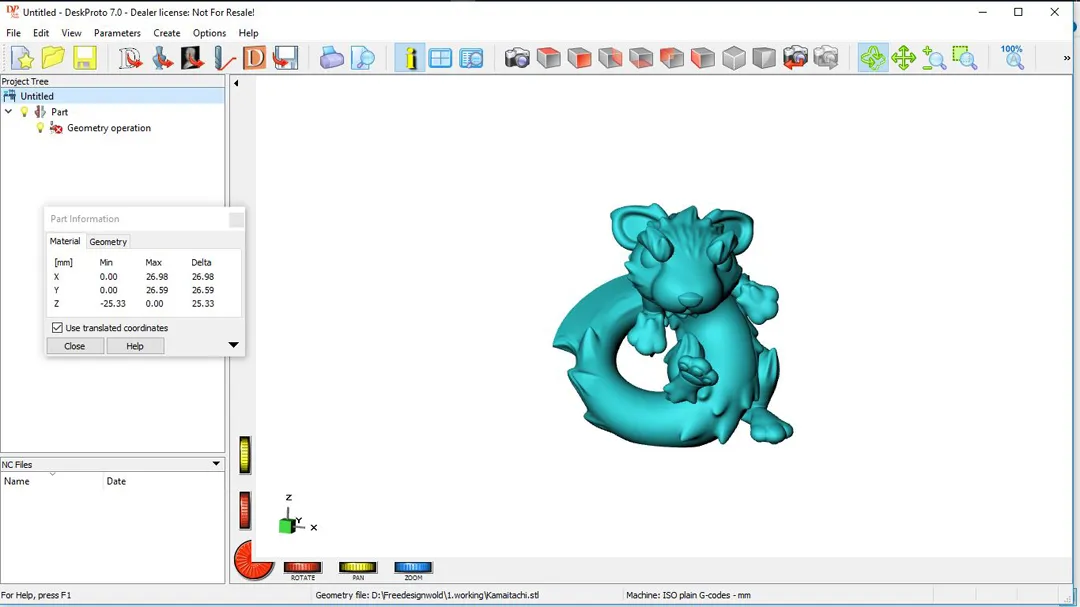Viewport: 1080px width, 607px height.
Task: Click the red ROTATE thumbwheel
Action: (302, 567)
